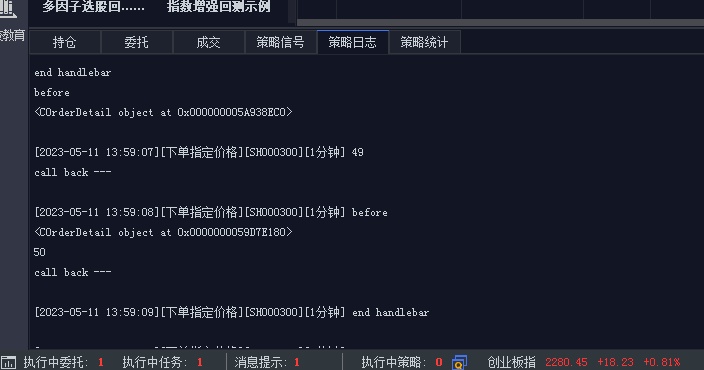Click the 执行中委托 status entry

tap(64, 362)
